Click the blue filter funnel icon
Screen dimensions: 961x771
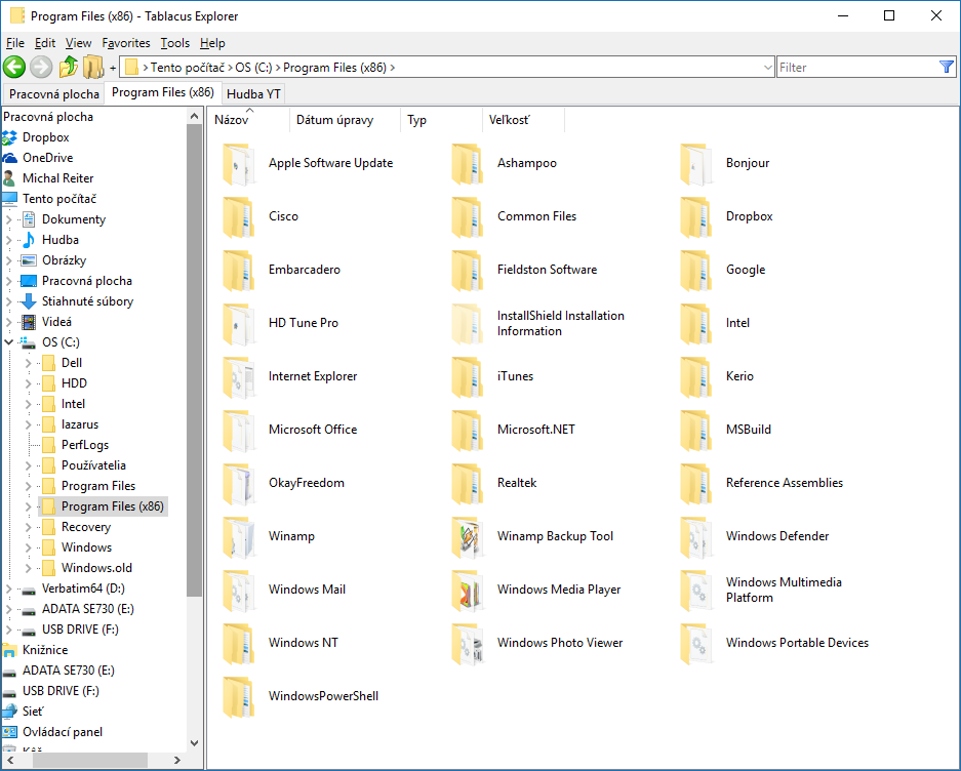[946, 67]
